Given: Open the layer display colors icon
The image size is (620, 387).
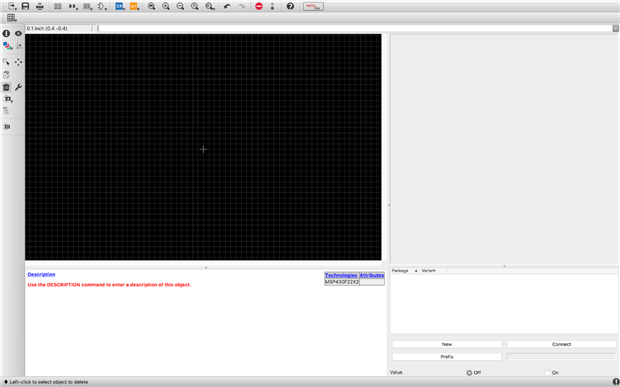Looking at the screenshot, I should tap(7, 46).
